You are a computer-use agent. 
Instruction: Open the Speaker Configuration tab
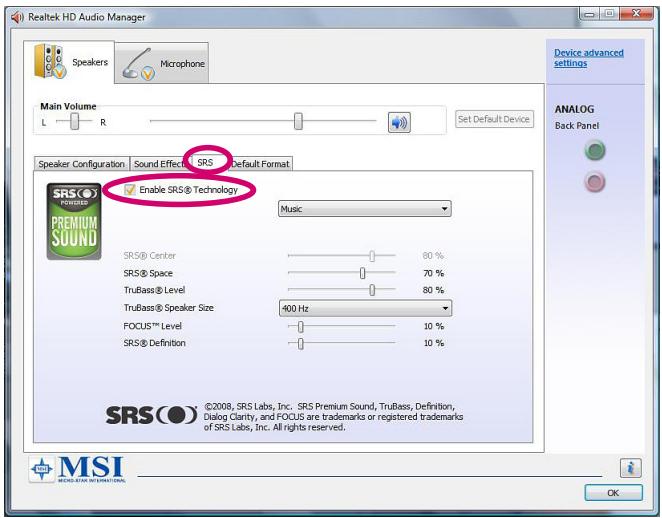pyautogui.click(x=81, y=164)
